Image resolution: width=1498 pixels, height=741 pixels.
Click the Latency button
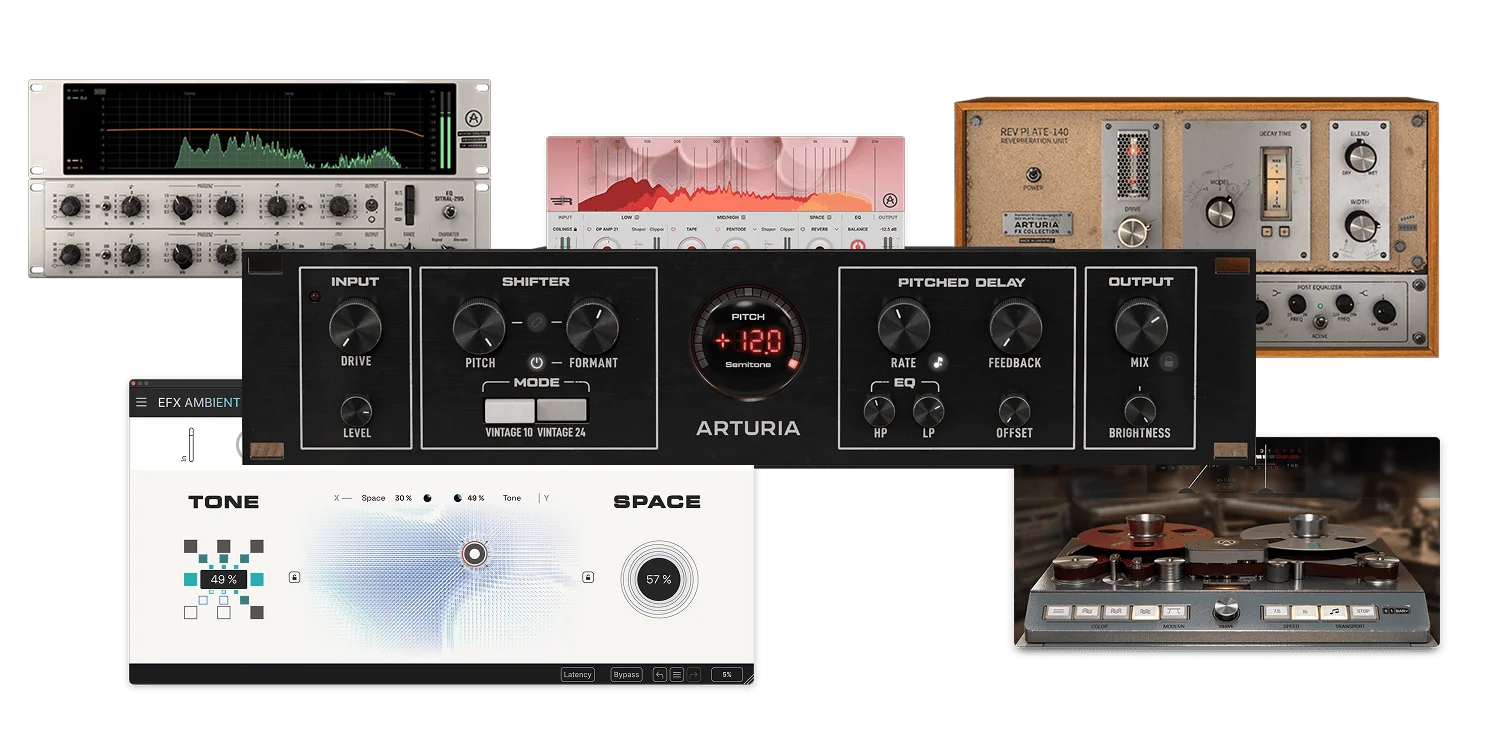tap(577, 674)
